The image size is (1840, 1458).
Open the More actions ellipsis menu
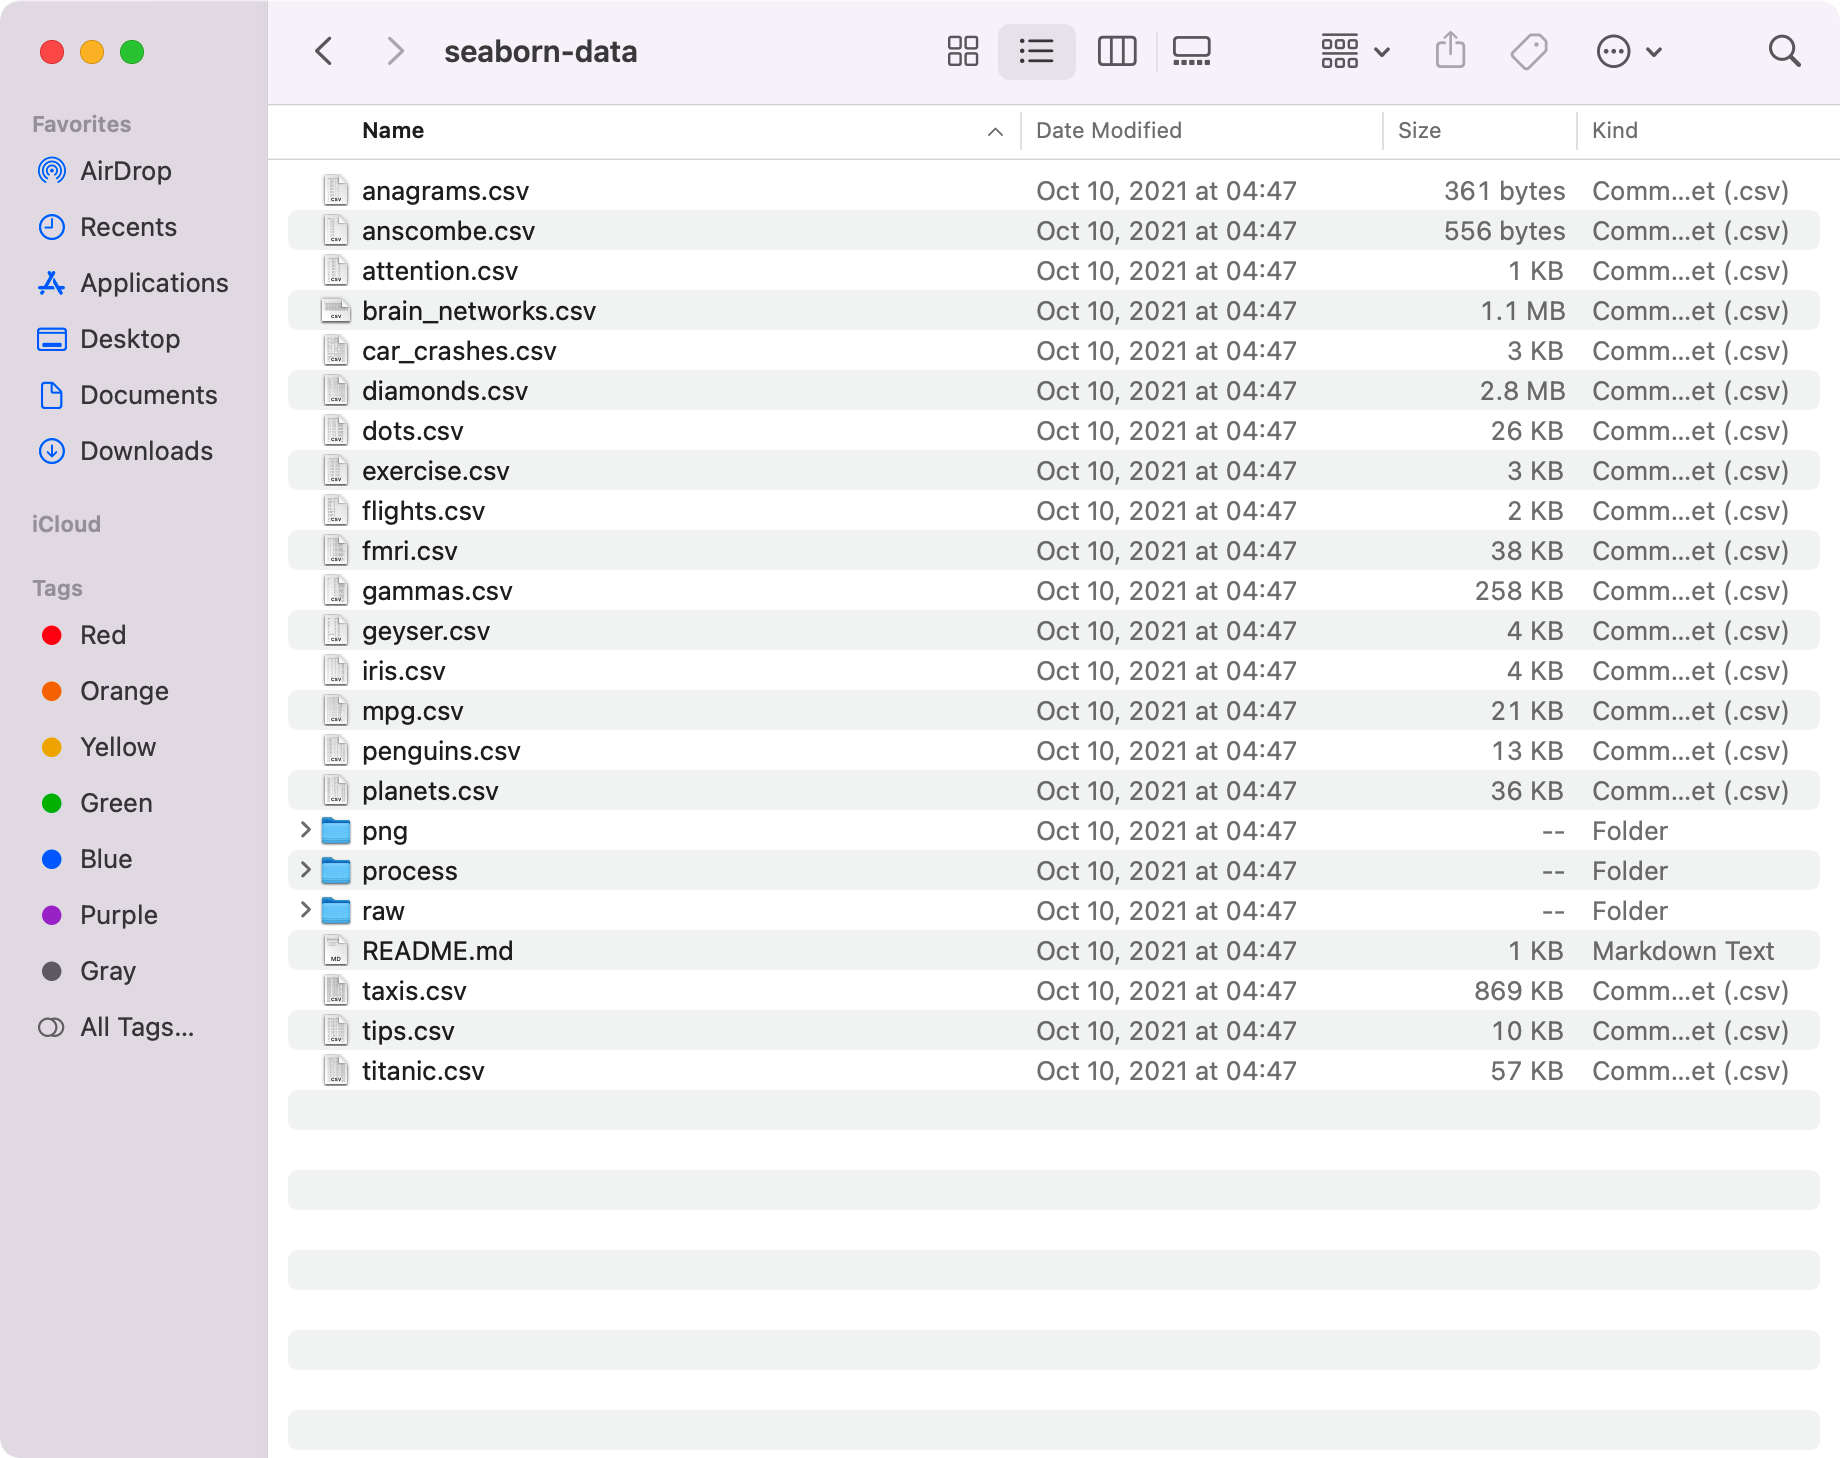(x=1627, y=50)
